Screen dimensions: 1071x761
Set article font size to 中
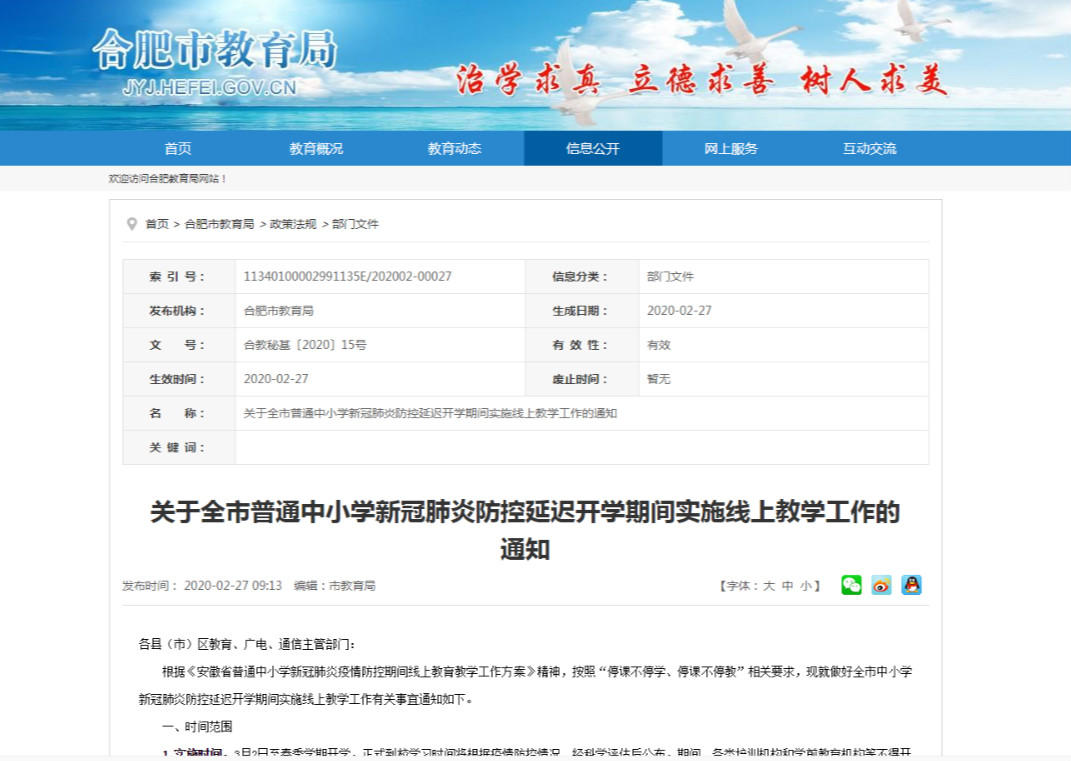(x=787, y=586)
